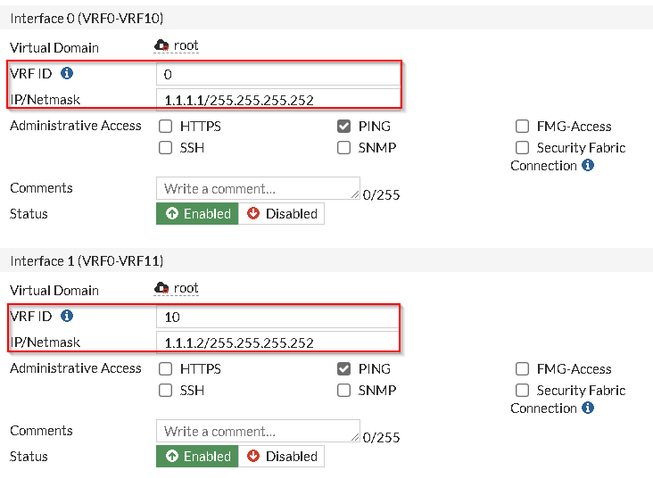The width and height of the screenshot is (653, 478).
Task: Set Interface 1 status to Enabled
Action: [x=197, y=456]
